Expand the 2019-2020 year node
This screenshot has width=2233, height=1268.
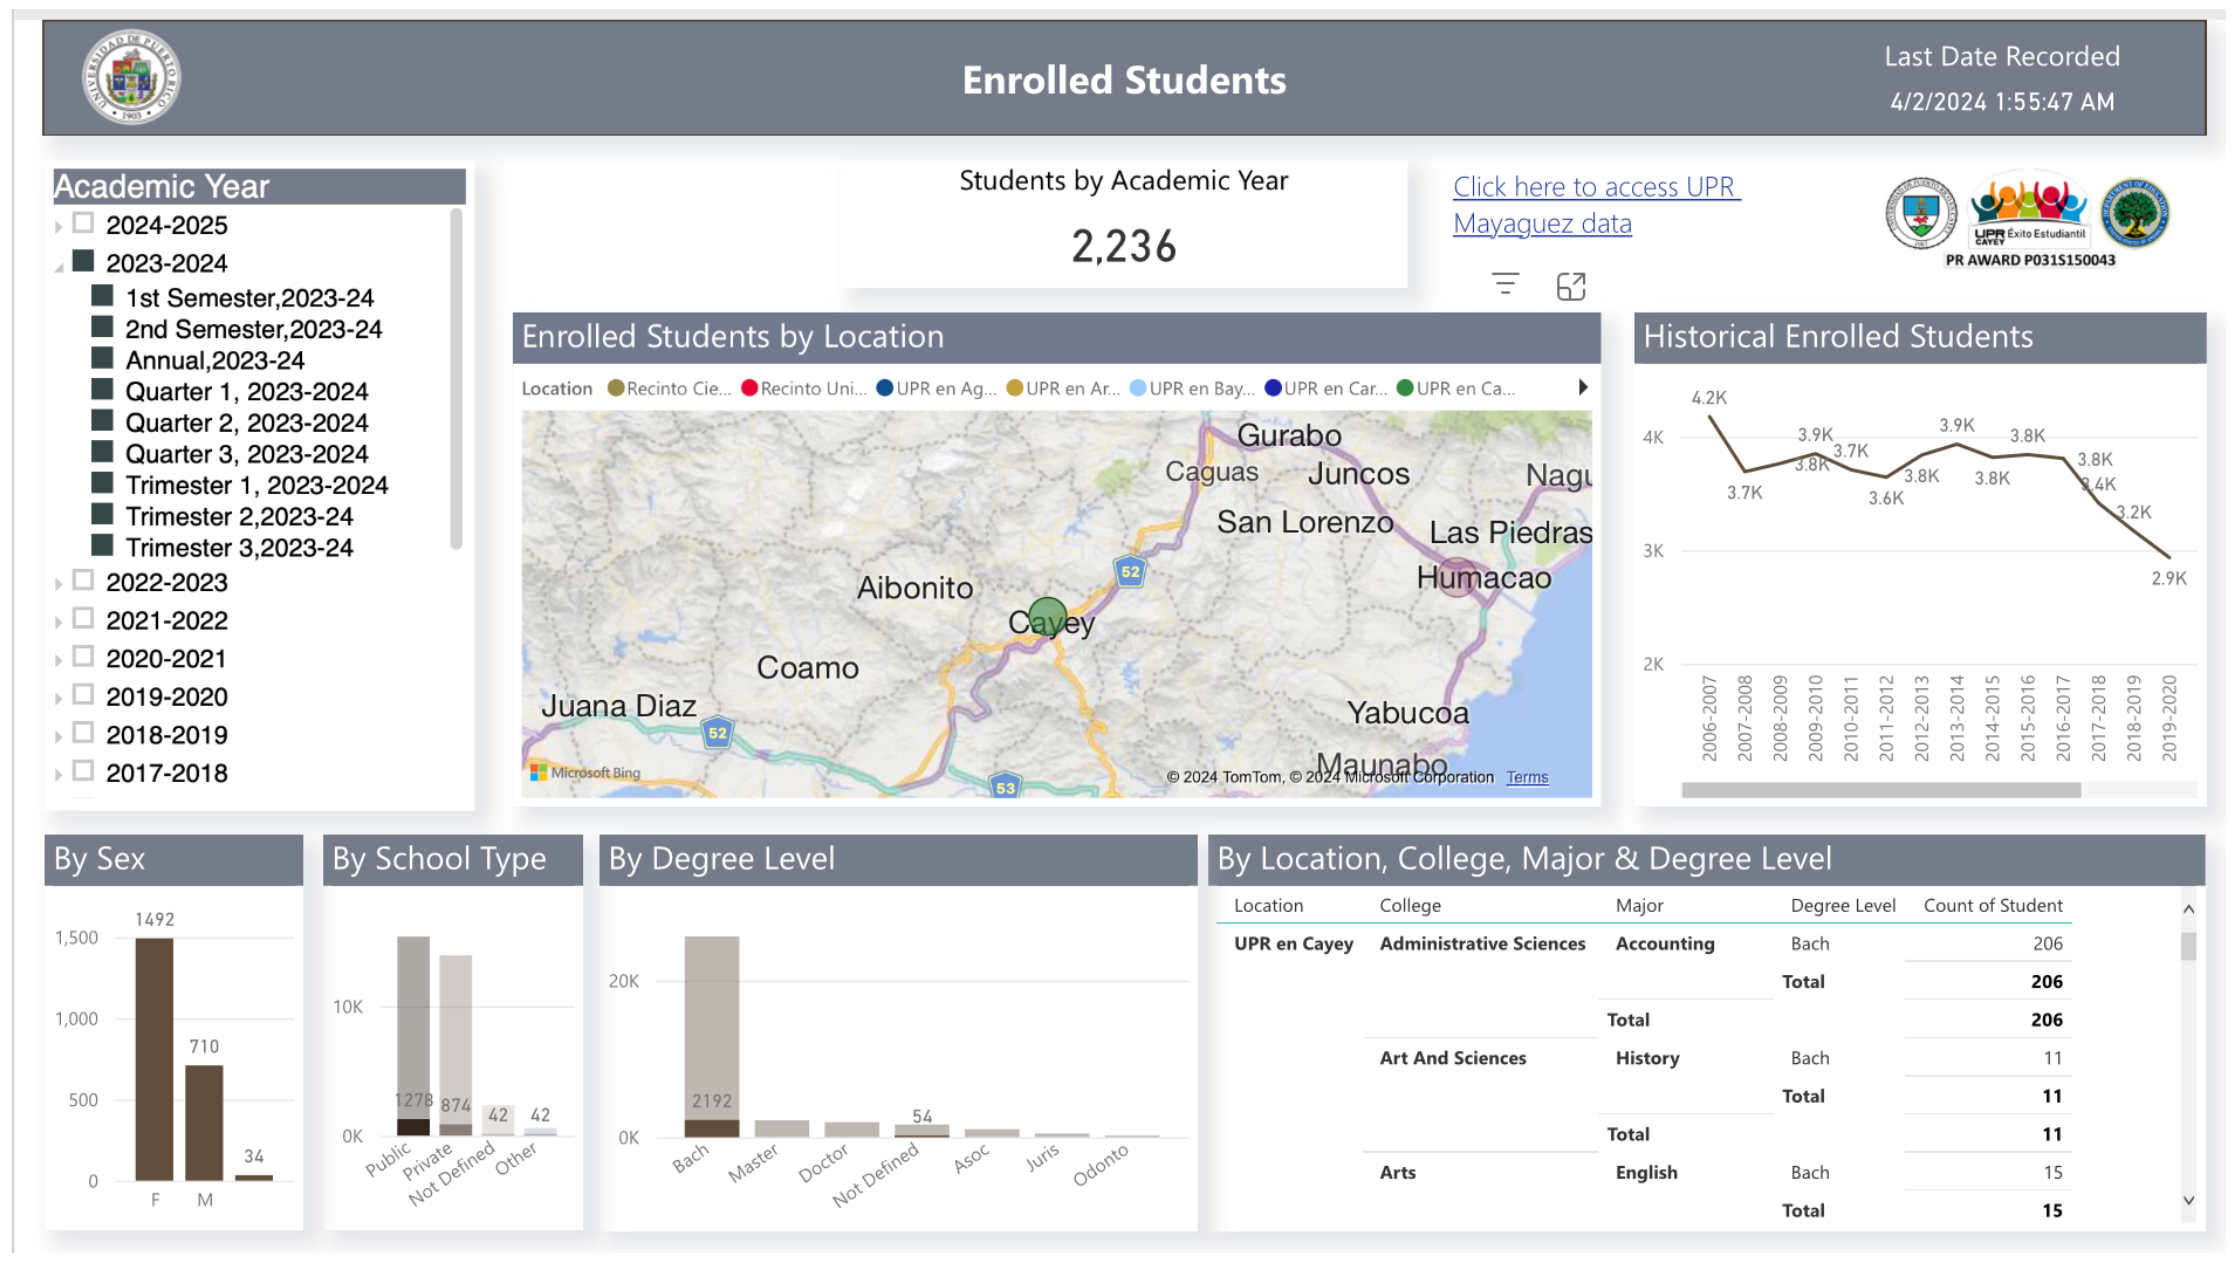click(x=59, y=698)
